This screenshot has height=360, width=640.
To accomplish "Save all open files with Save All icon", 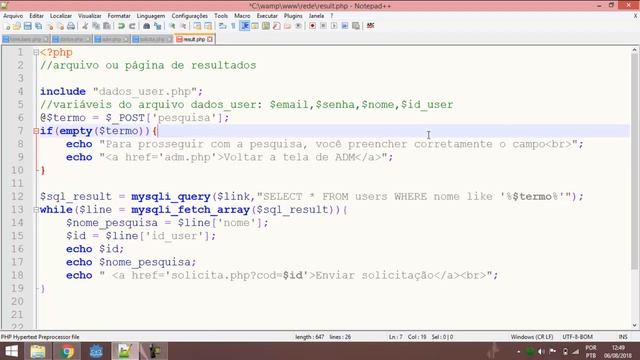I will (38, 26).
